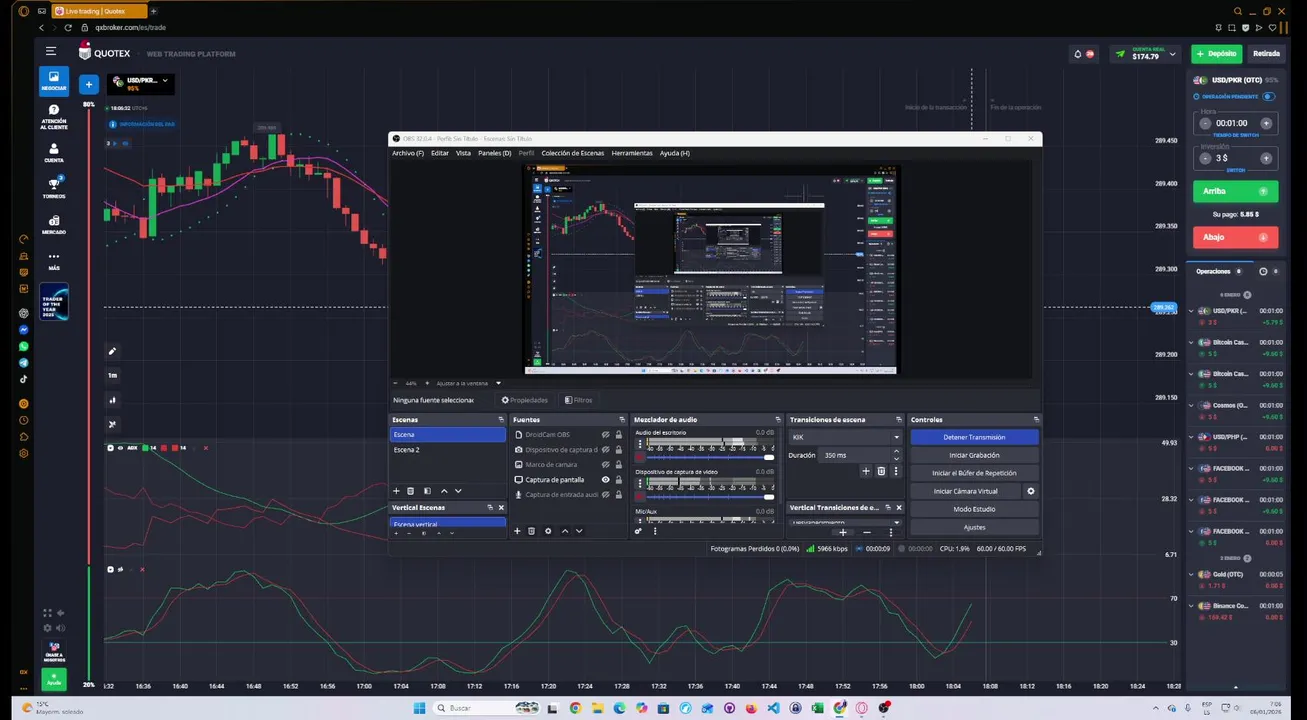
Task: Delete the scene transition in OBS
Action: pos(881,471)
